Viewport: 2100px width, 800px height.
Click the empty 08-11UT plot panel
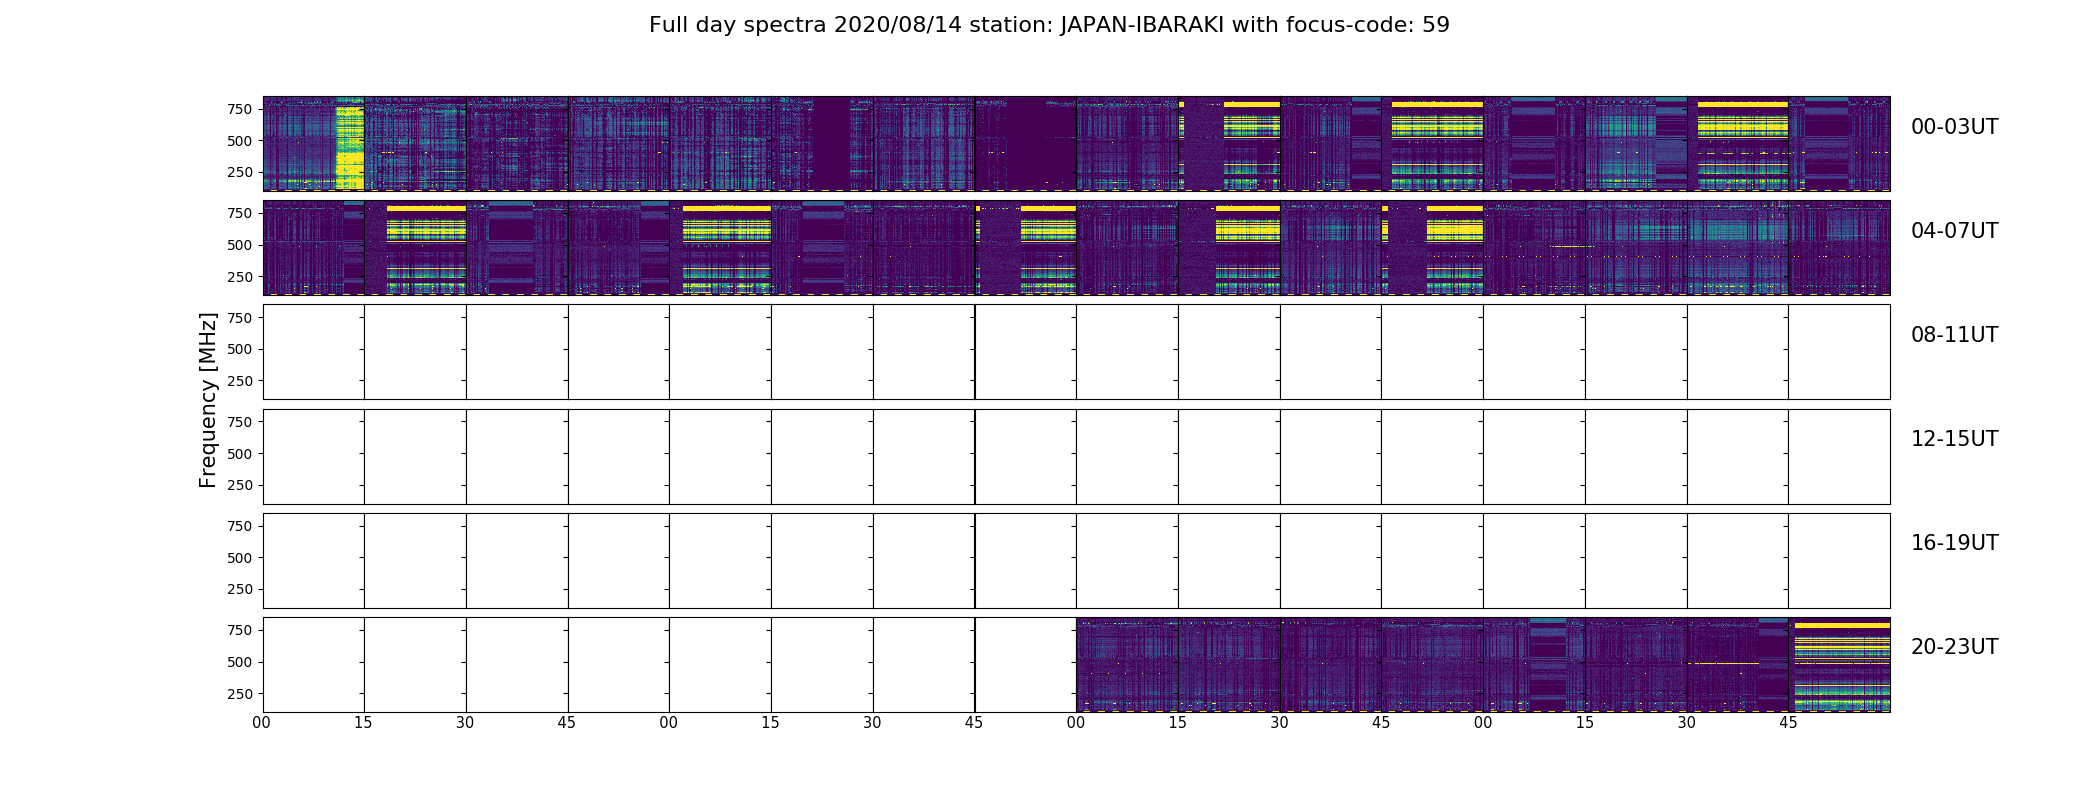point(1076,352)
